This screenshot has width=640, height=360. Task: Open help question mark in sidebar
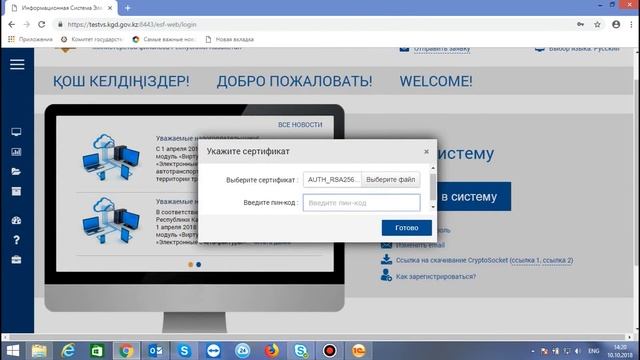click(x=16, y=240)
